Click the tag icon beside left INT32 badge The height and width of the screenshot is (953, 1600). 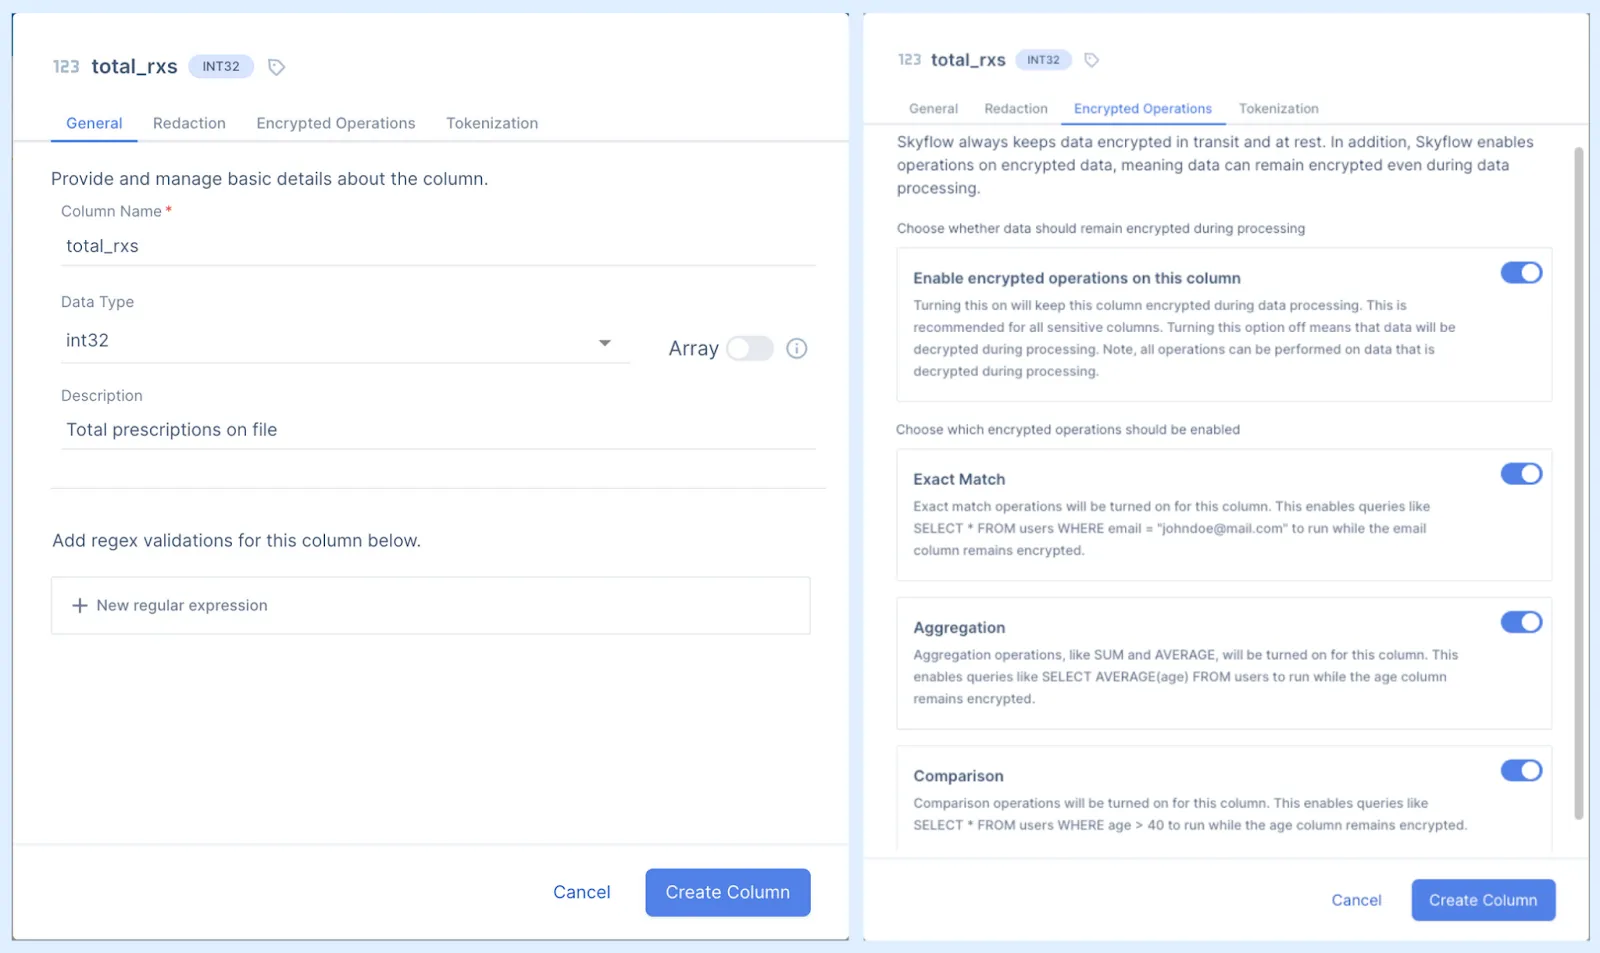(x=277, y=67)
